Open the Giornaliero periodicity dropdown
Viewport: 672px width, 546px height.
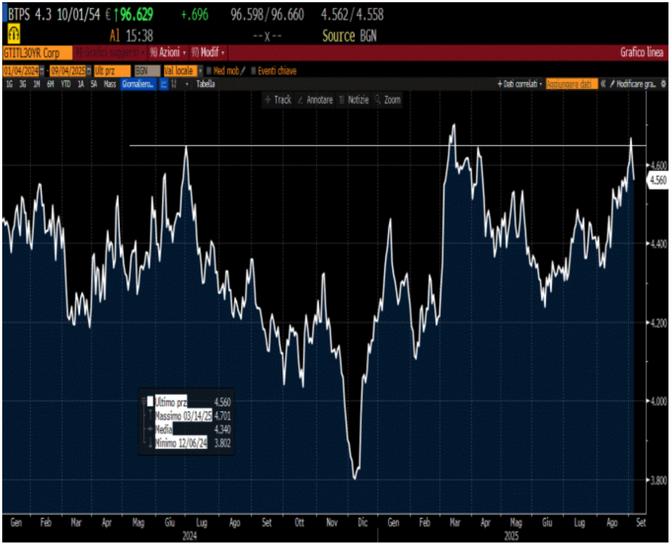(138, 85)
